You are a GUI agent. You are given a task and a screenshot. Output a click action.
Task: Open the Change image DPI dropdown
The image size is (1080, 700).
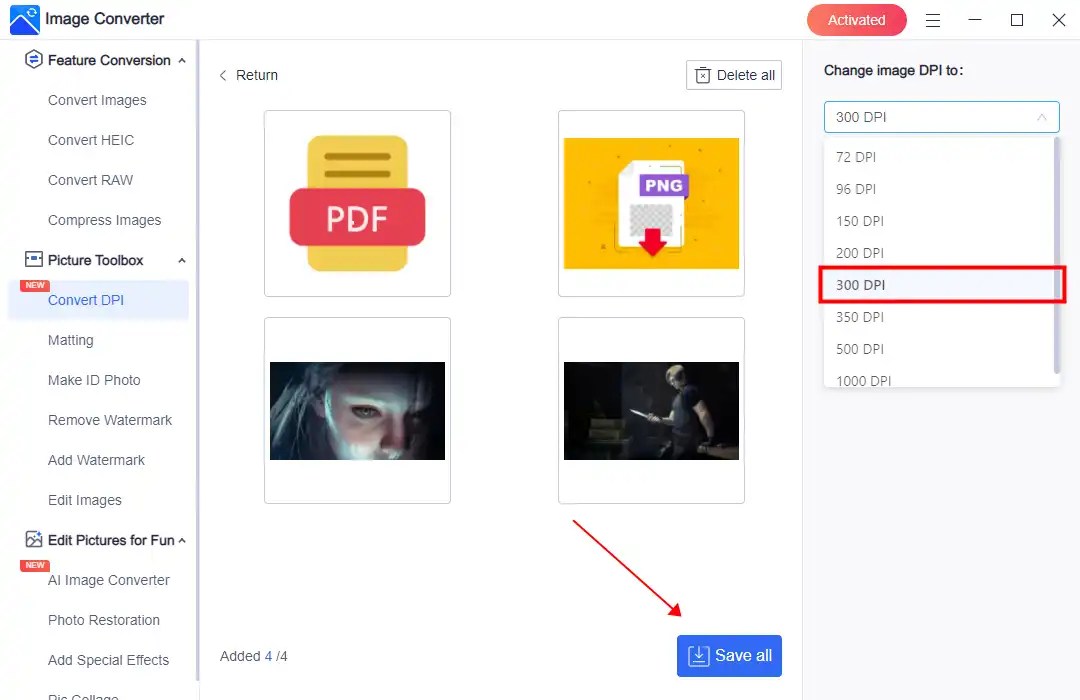[940, 117]
